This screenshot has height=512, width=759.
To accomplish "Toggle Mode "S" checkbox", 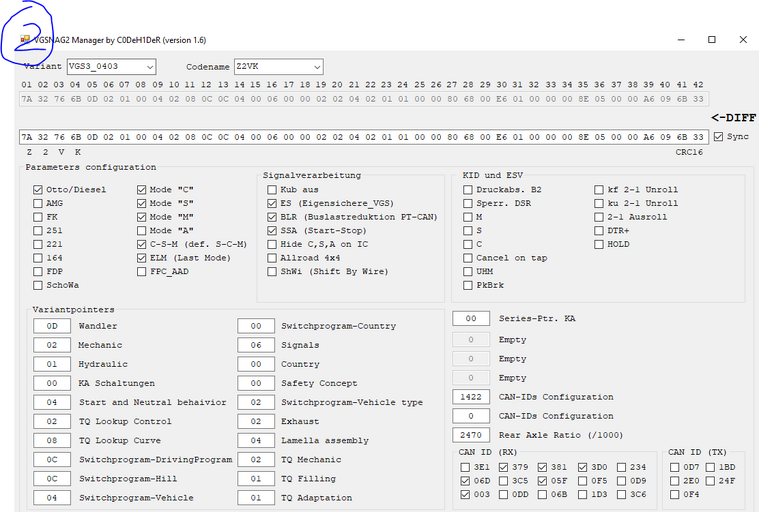I will click(x=141, y=203).
